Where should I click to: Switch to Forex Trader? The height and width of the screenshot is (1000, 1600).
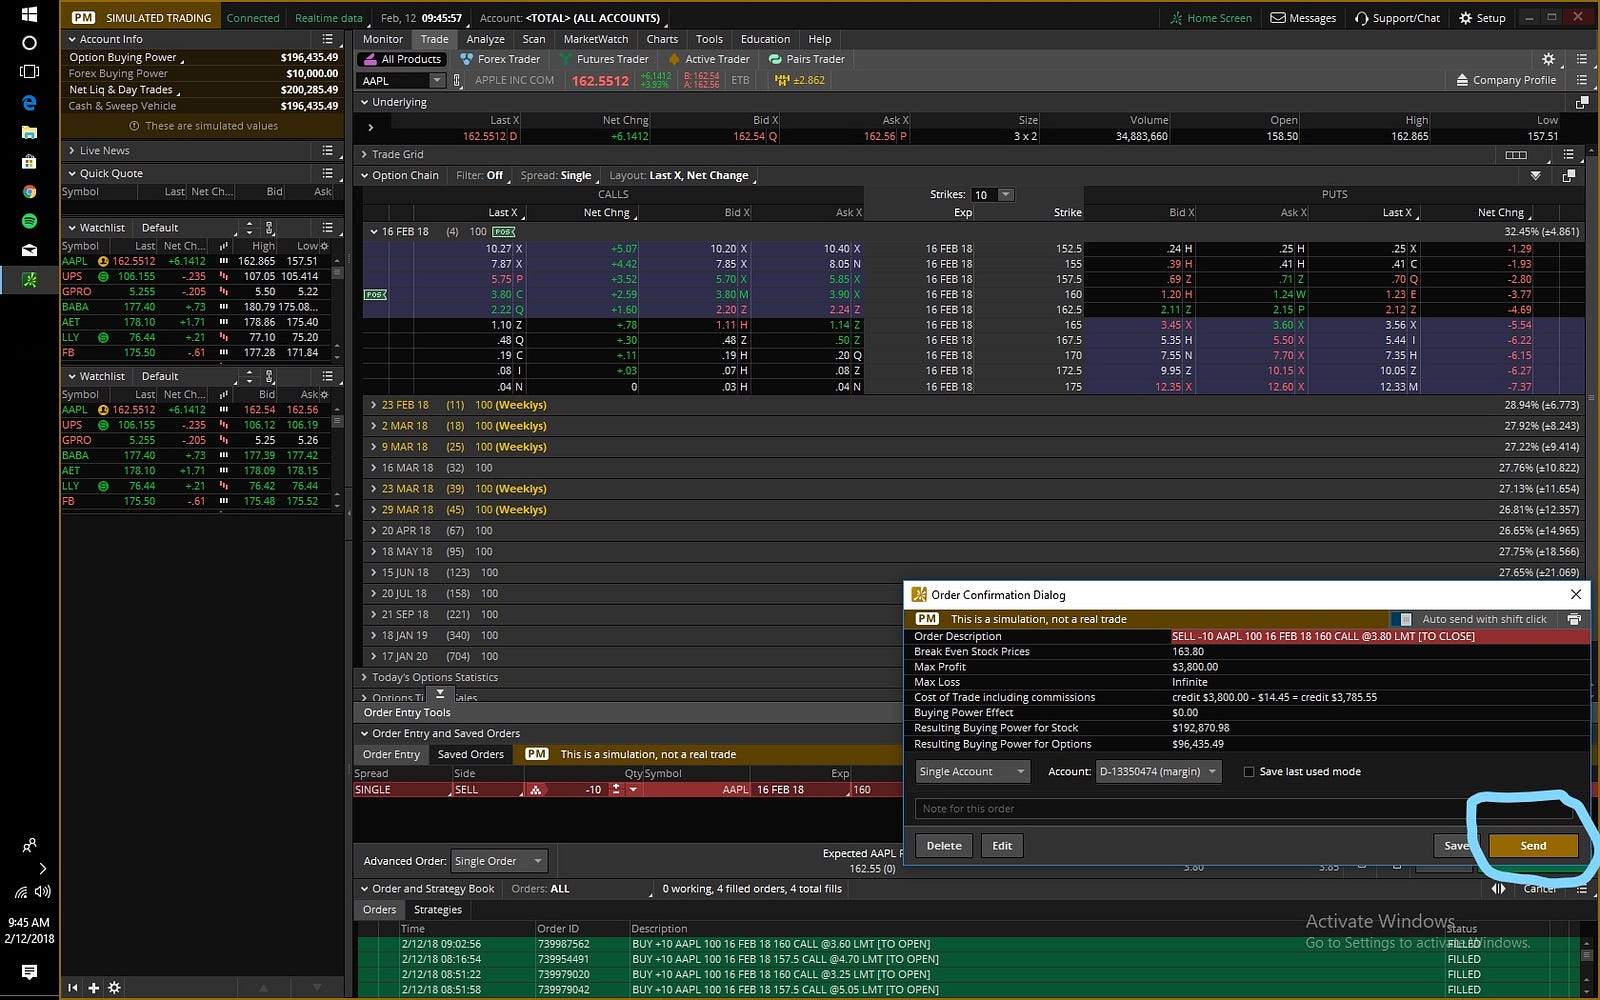(x=499, y=59)
